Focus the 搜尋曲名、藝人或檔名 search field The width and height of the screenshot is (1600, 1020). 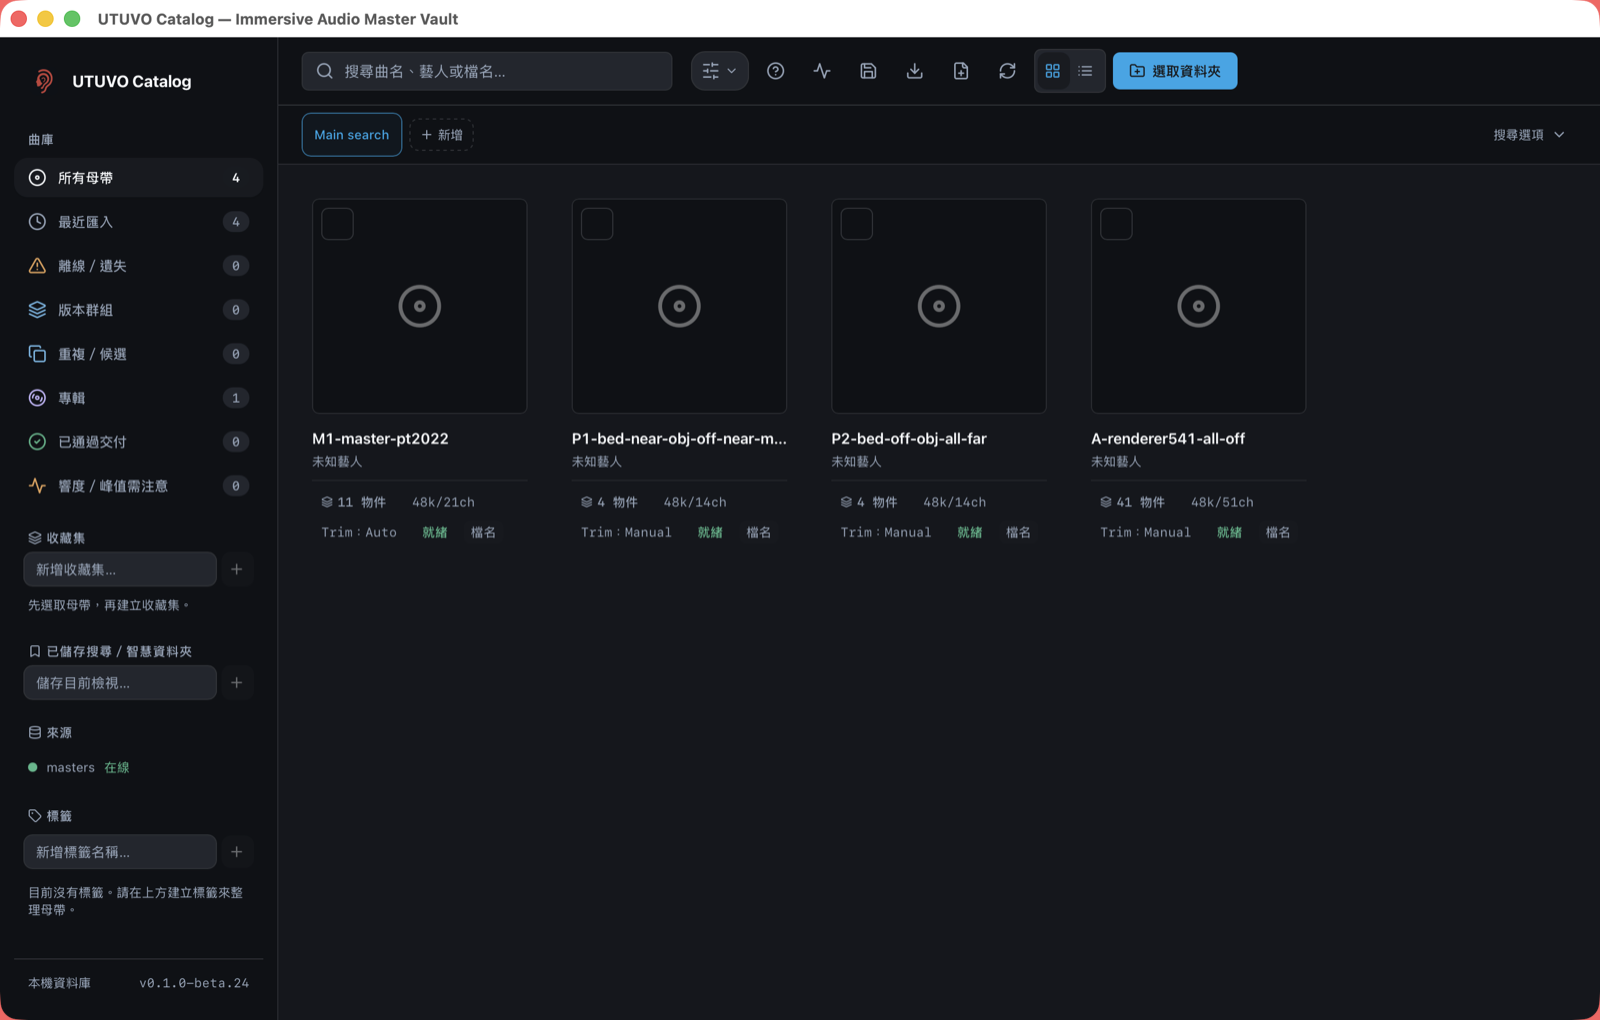487,71
